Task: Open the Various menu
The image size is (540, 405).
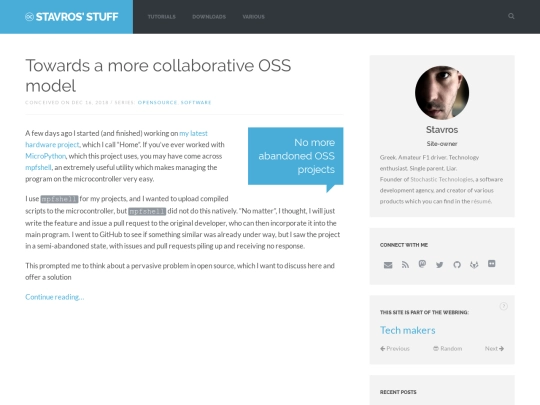Action: pos(253,17)
